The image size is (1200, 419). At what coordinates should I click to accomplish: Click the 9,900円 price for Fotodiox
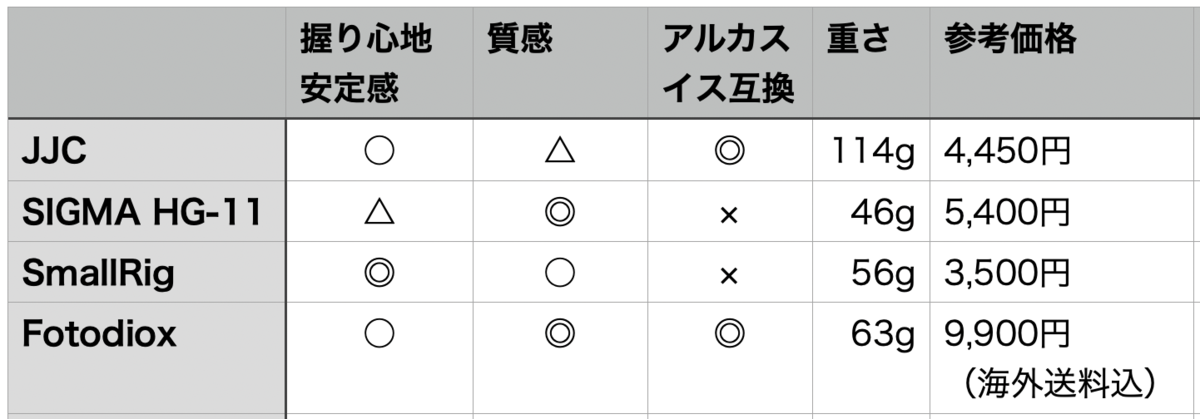pos(1007,334)
